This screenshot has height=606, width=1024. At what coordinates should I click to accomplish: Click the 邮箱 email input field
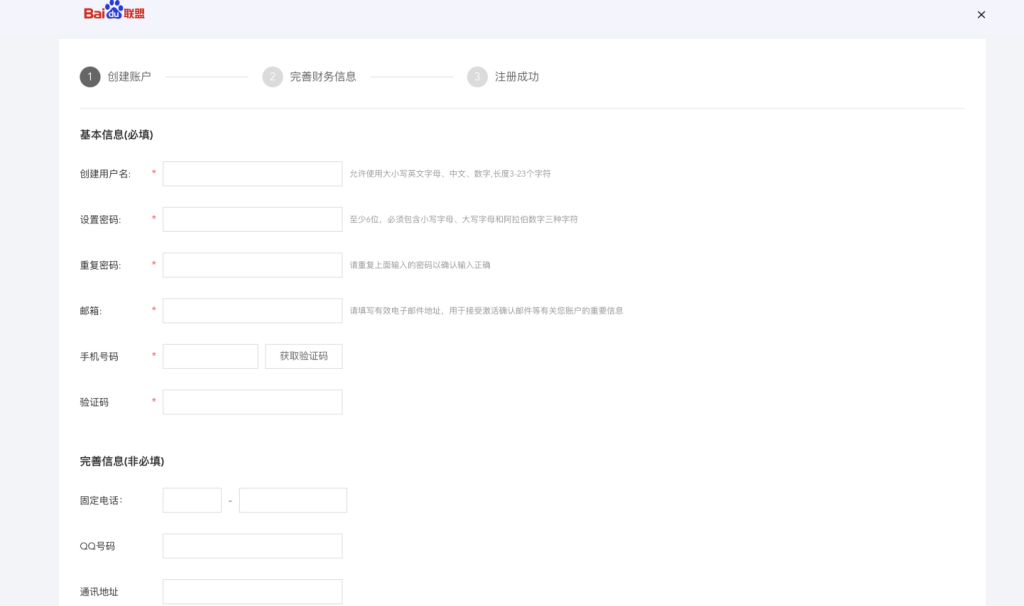pyautogui.click(x=252, y=311)
